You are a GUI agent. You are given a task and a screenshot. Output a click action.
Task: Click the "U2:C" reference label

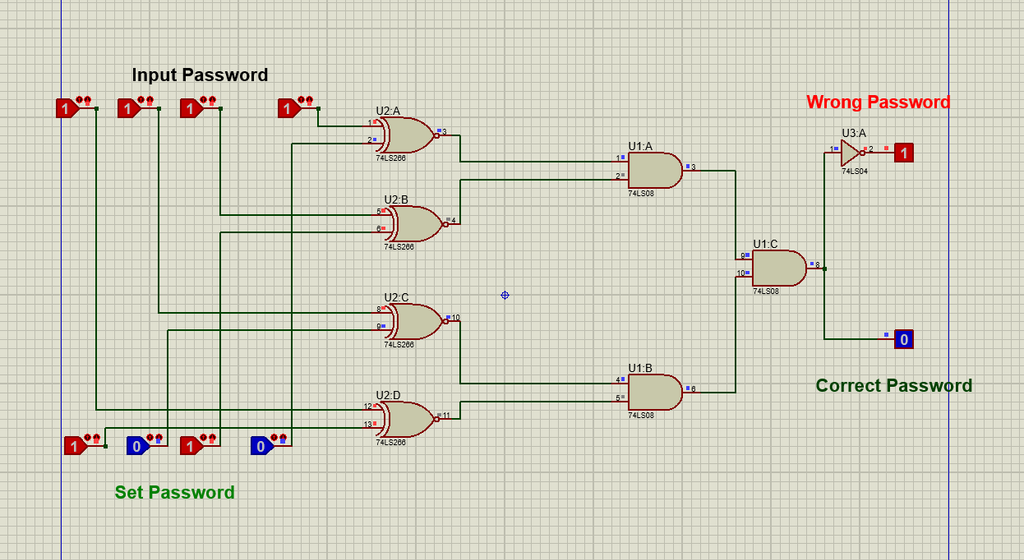click(x=396, y=298)
